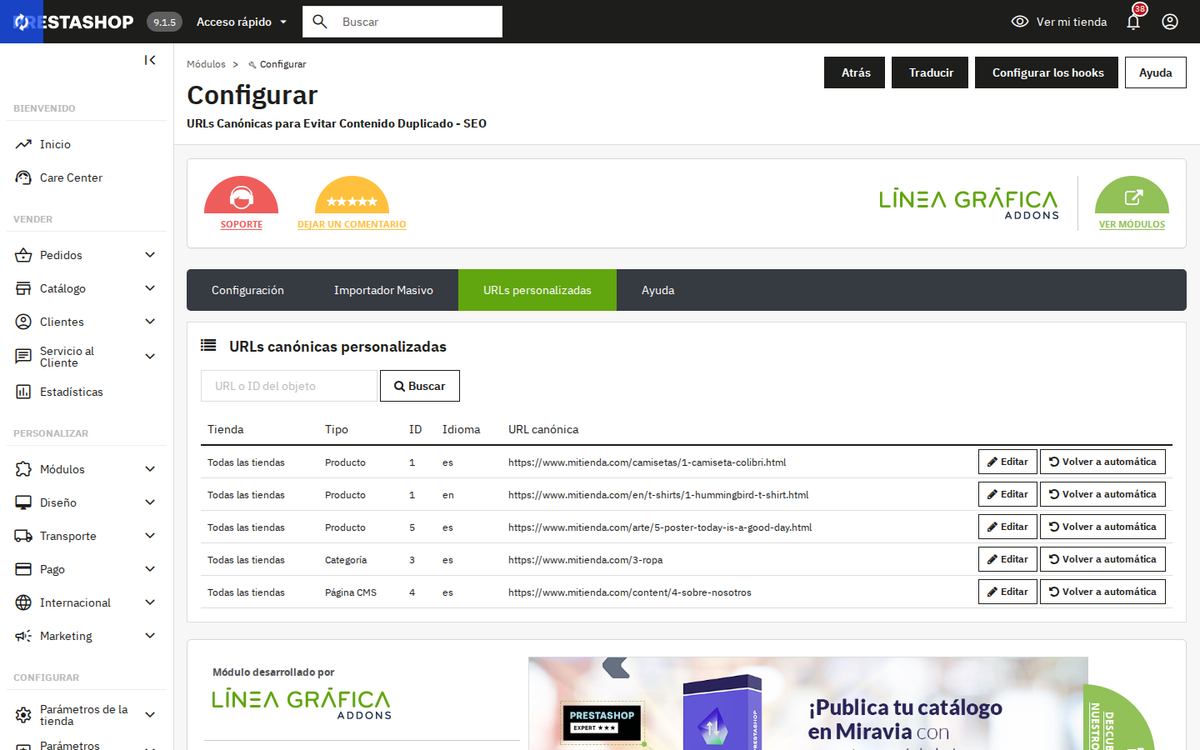The height and width of the screenshot is (750, 1200).
Task: Click the search magnifier icon in top bar
Action: pyautogui.click(x=320, y=21)
